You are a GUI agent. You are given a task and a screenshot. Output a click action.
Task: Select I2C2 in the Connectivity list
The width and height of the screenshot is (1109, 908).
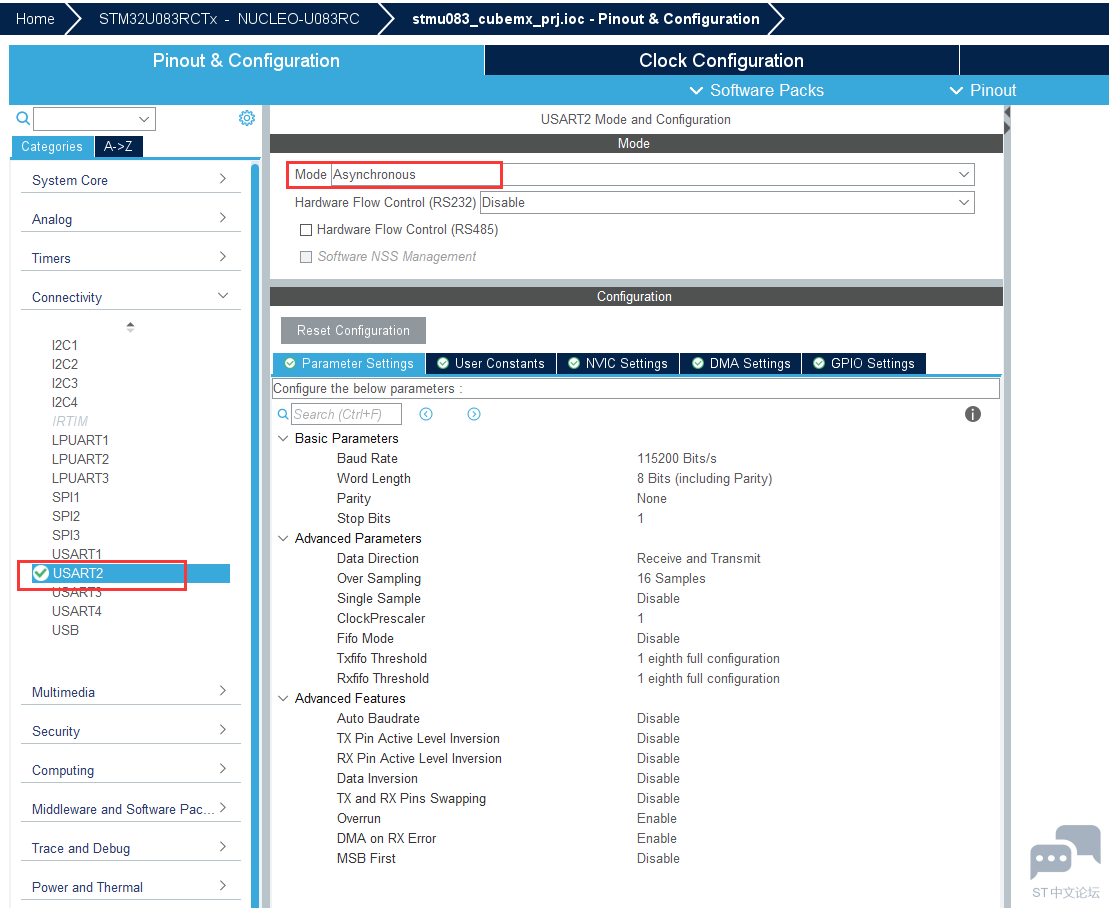[64, 364]
